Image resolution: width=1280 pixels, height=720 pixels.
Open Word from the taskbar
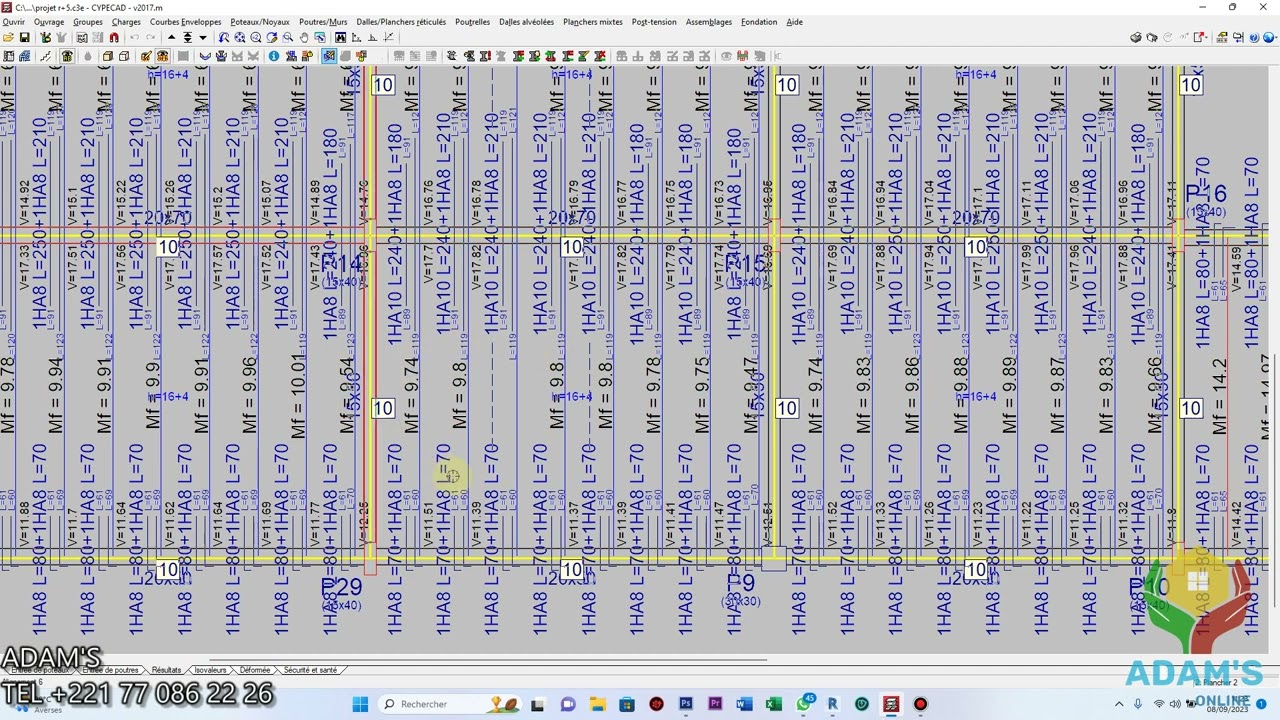[744, 704]
